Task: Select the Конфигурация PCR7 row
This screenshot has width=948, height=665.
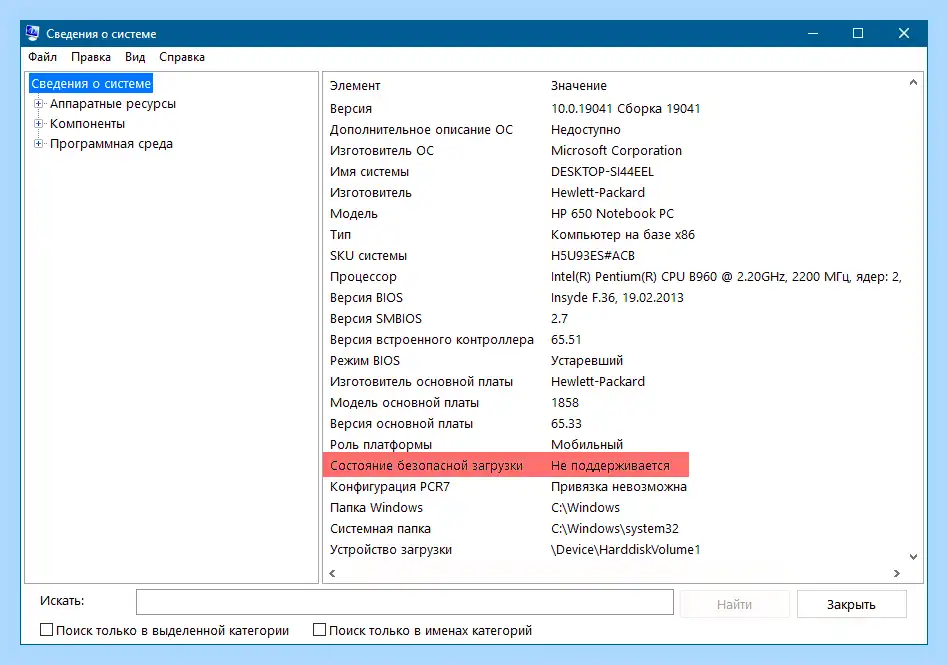Action: point(614,487)
